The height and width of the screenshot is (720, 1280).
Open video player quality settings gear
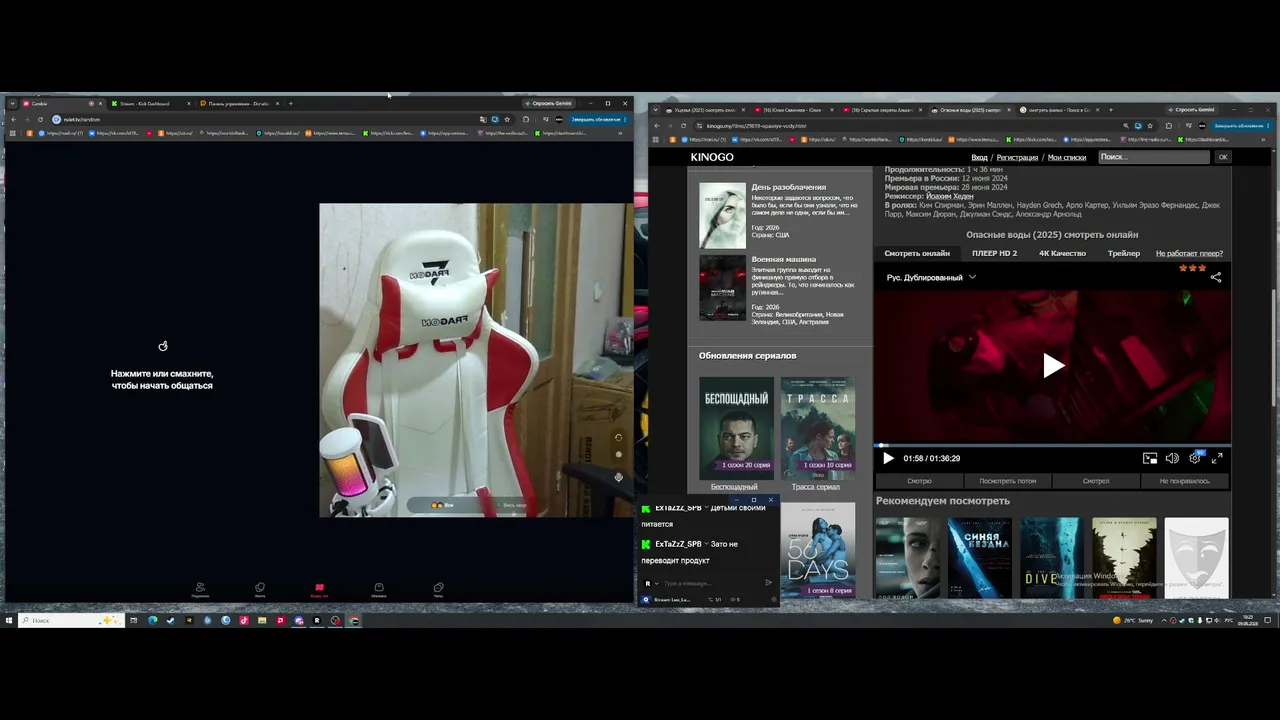tap(1195, 458)
